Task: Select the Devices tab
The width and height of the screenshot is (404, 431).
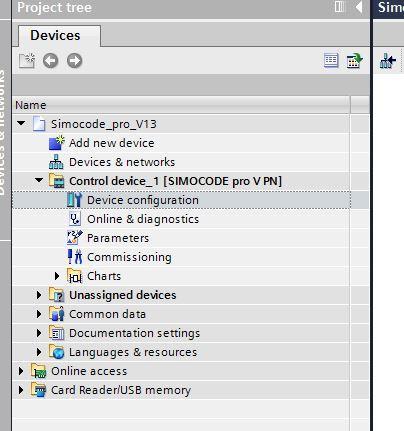Action: pos(59,36)
